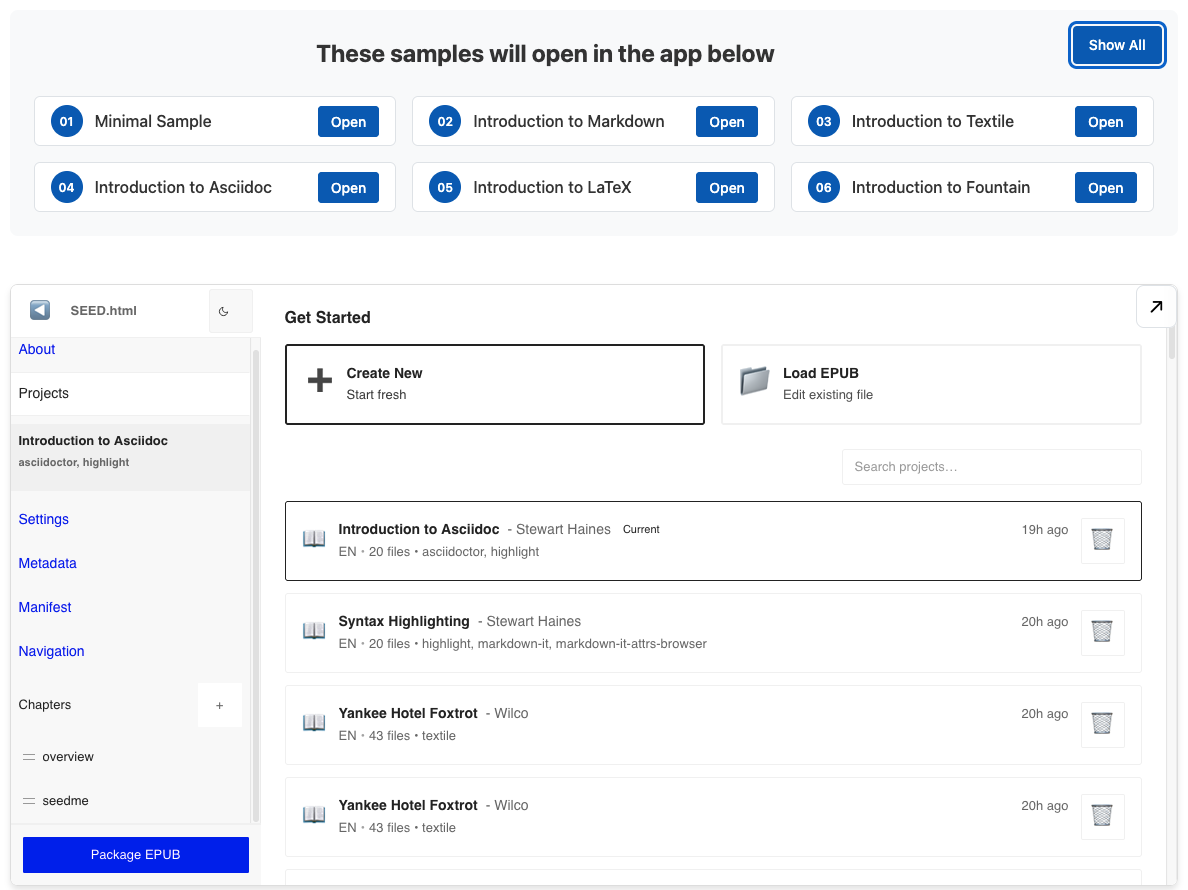The height and width of the screenshot is (890, 1188).
Task: Click the 03 badge of Introduction to Textile
Action: [824, 121]
